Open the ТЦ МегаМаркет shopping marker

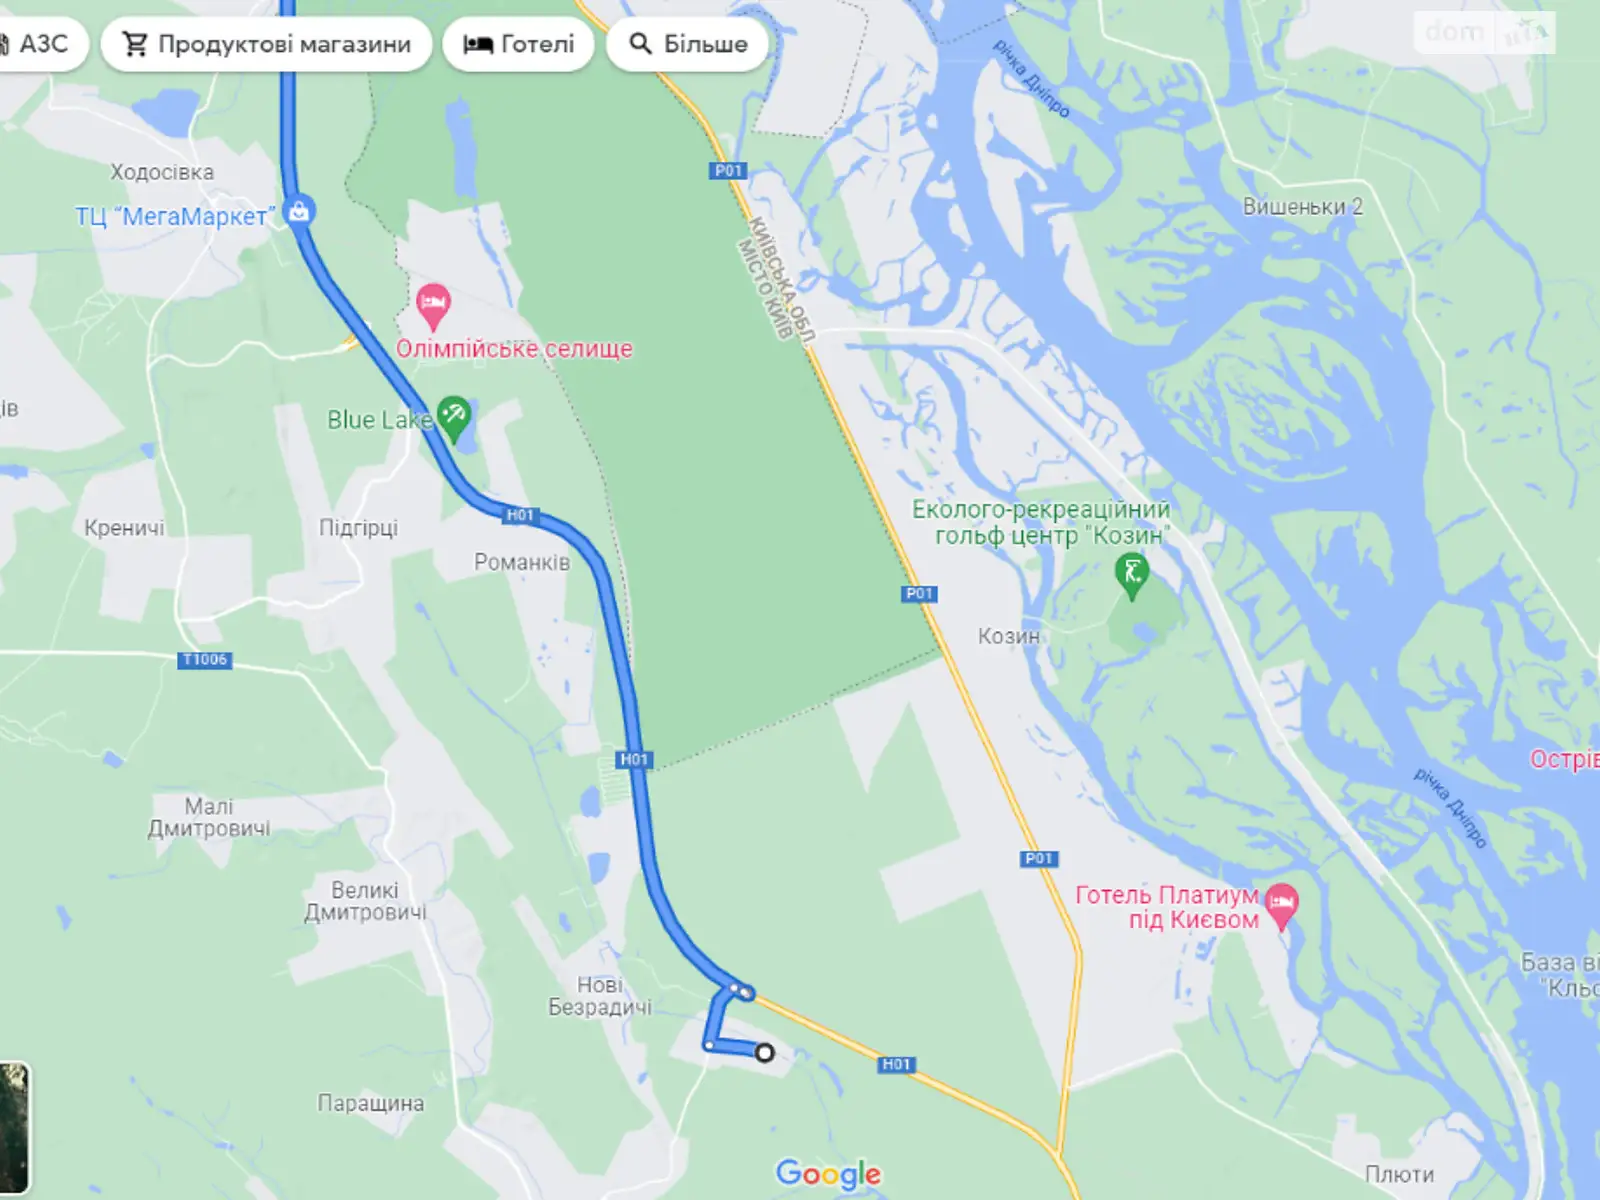(298, 212)
